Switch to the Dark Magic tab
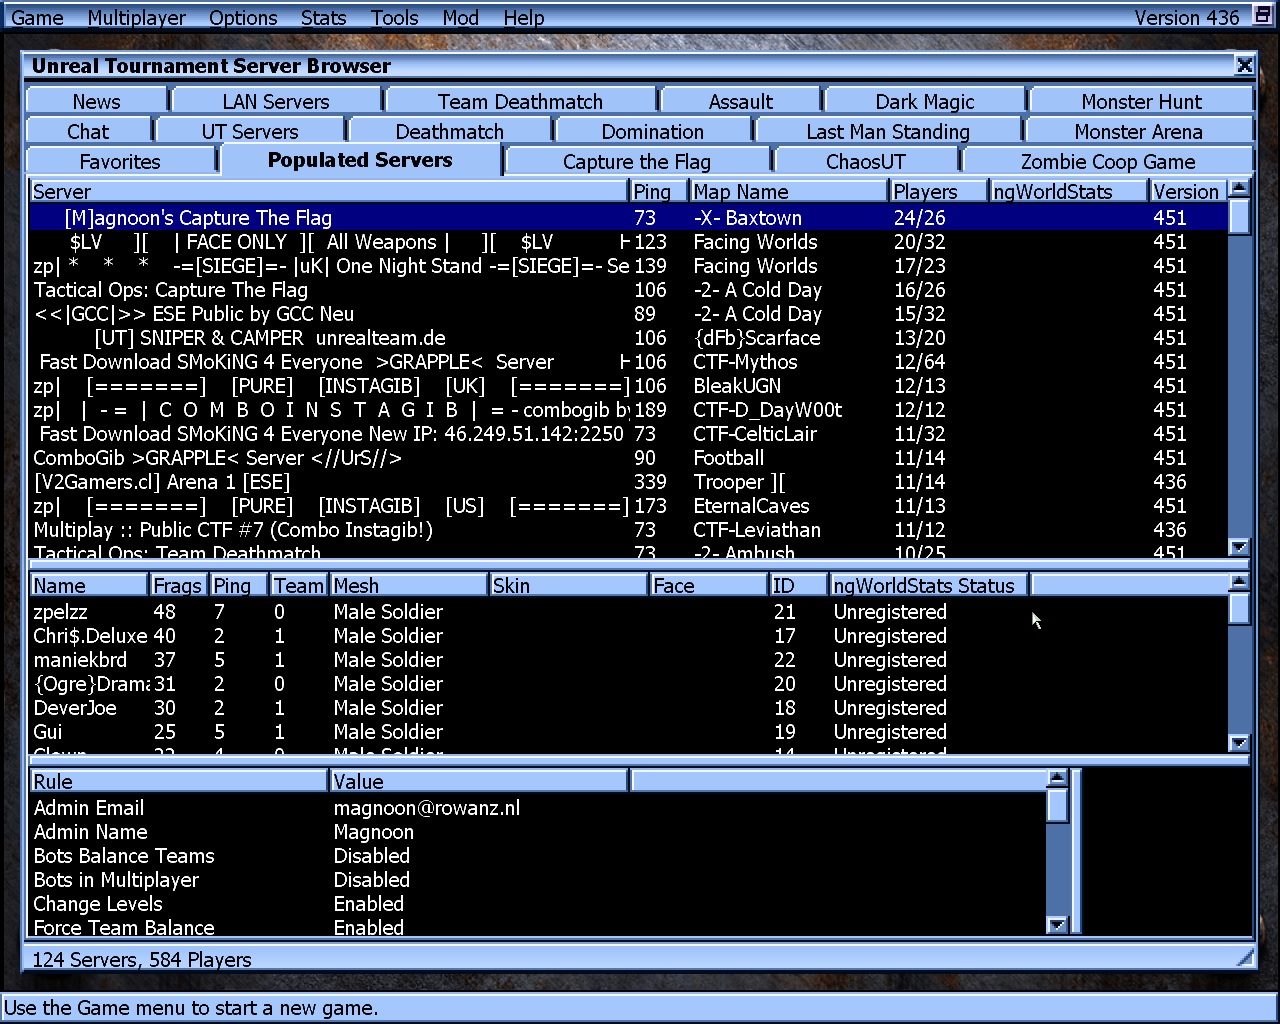The width and height of the screenshot is (1280, 1024). 925,101
